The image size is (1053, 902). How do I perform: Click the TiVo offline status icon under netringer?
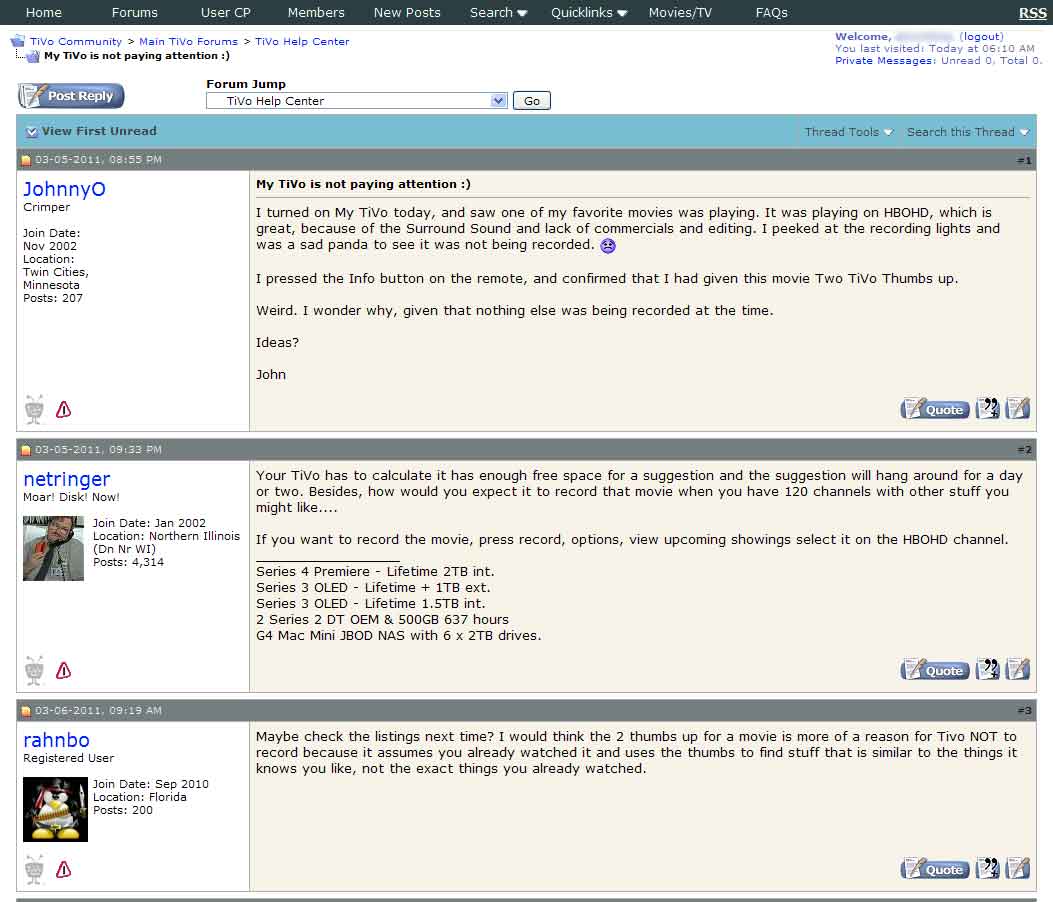[x=34, y=670]
